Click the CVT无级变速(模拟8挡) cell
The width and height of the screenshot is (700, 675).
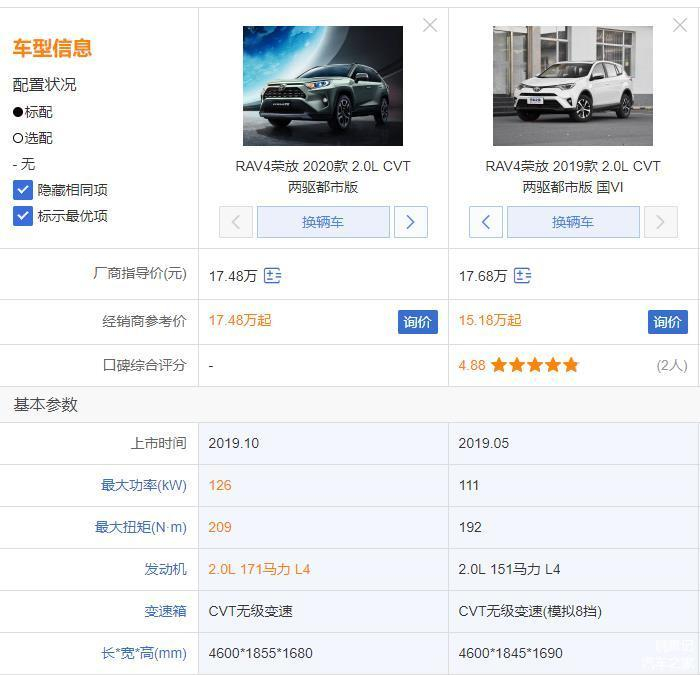[573, 611]
